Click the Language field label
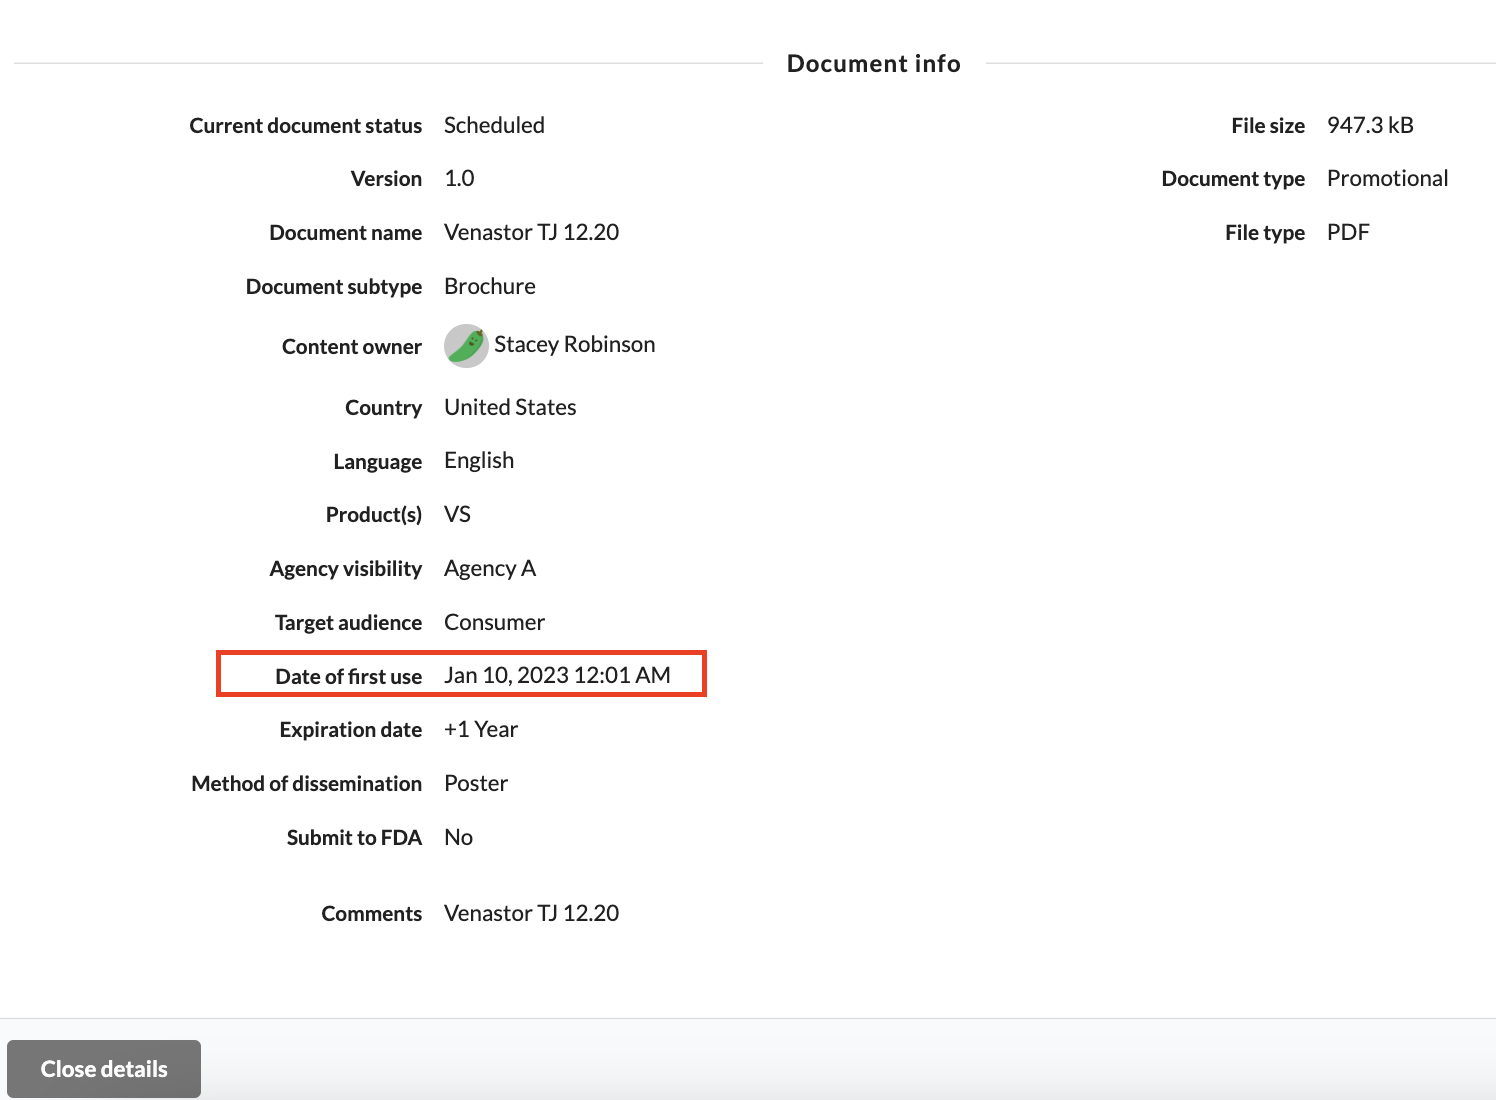This screenshot has height=1100, width=1496. coord(378,461)
